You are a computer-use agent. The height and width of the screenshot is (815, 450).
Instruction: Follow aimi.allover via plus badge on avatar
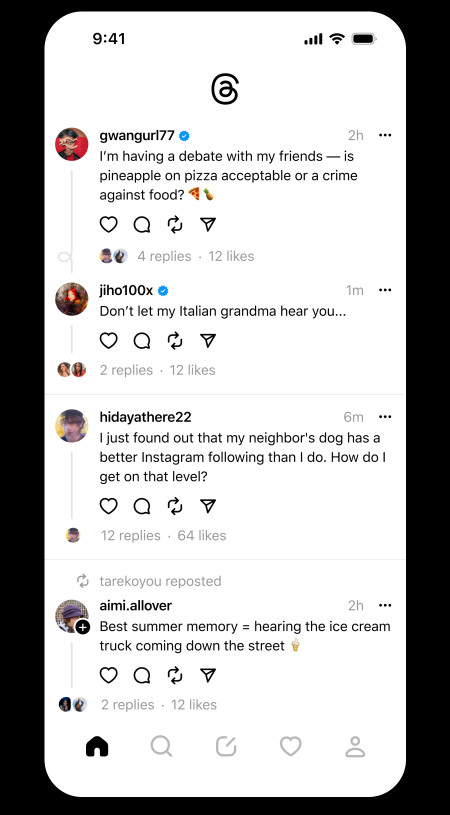click(x=83, y=627)
